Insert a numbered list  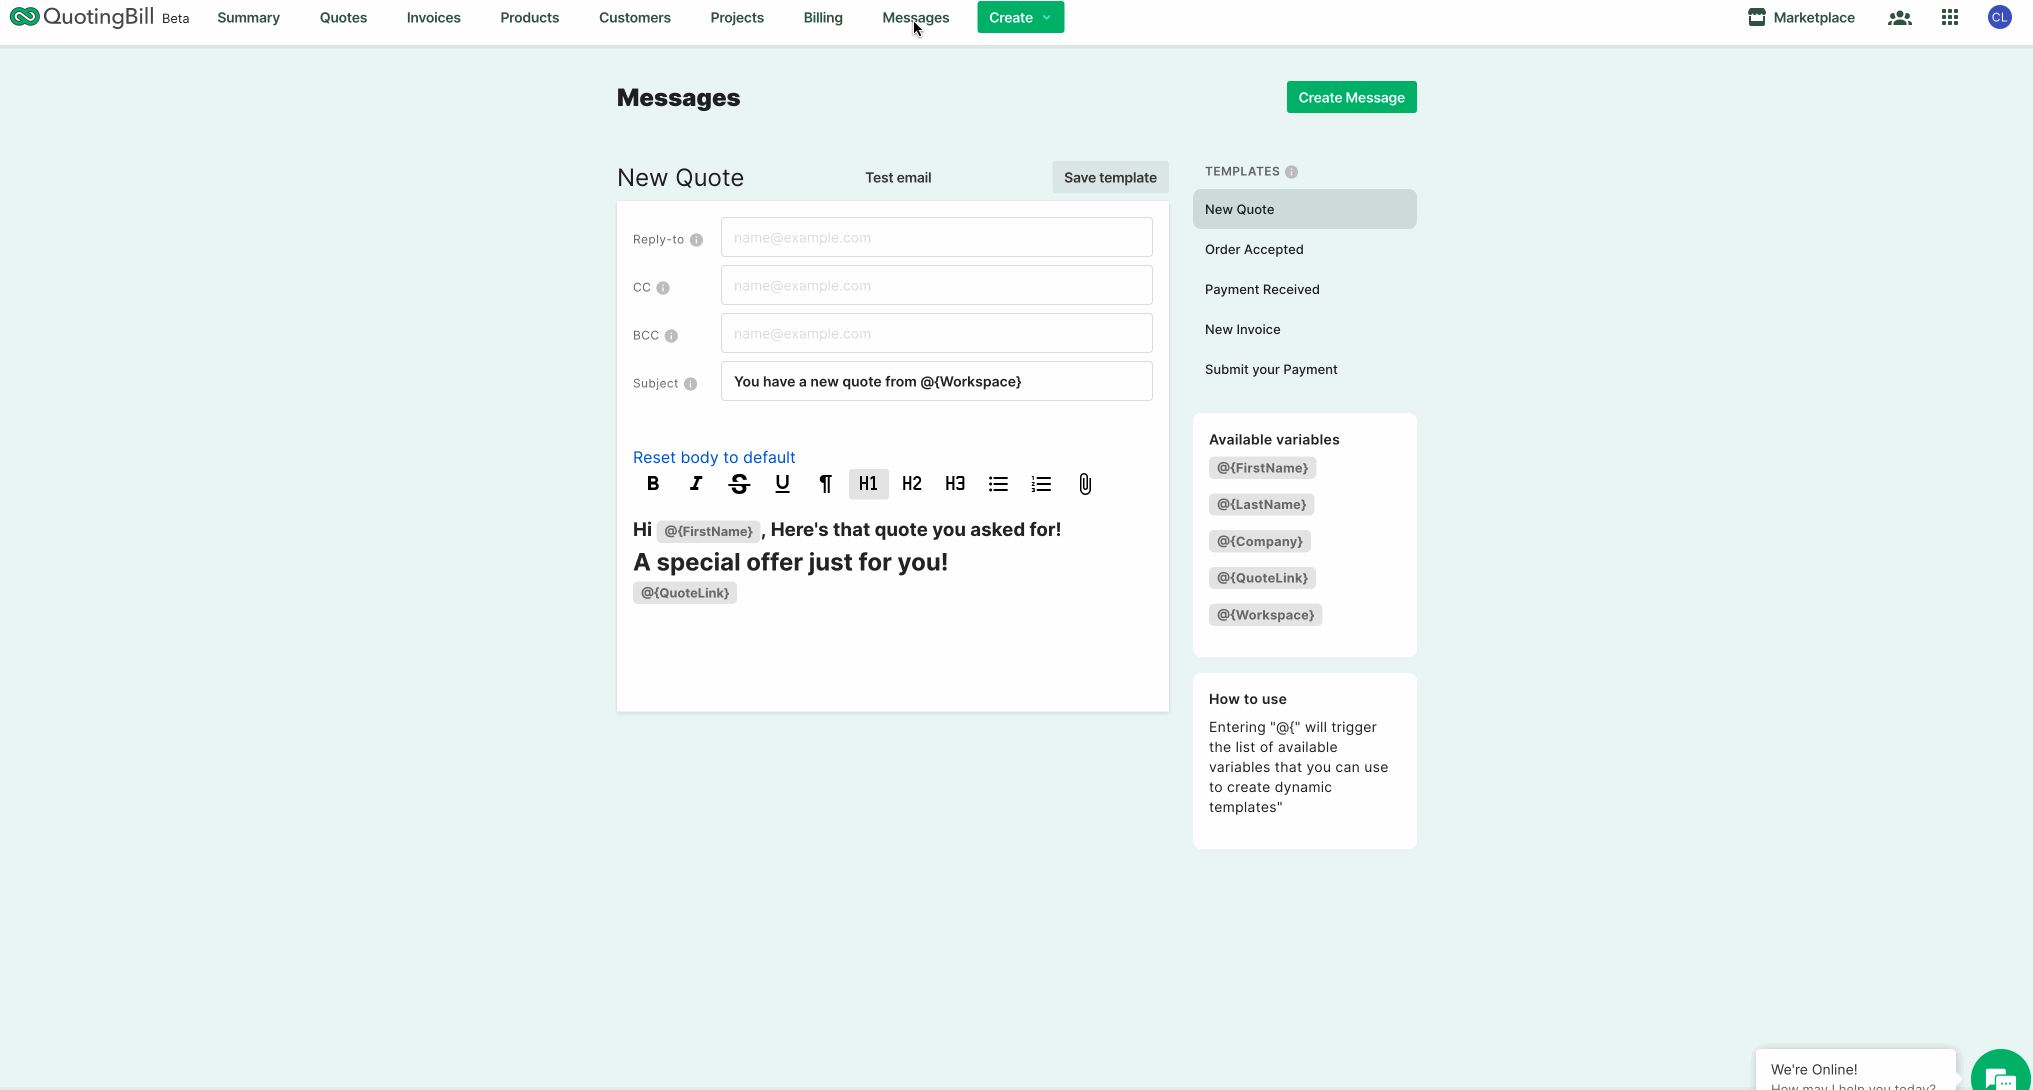click(x=1041, y=484)
